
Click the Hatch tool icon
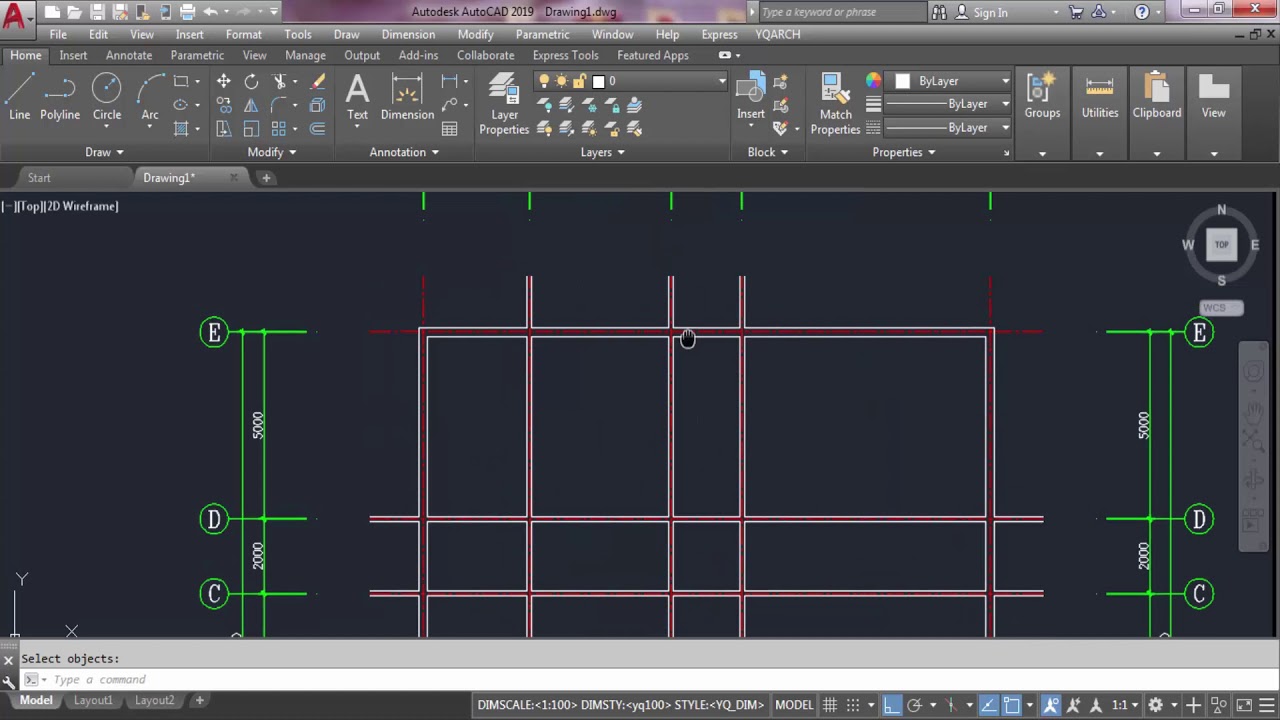(181, 129)
